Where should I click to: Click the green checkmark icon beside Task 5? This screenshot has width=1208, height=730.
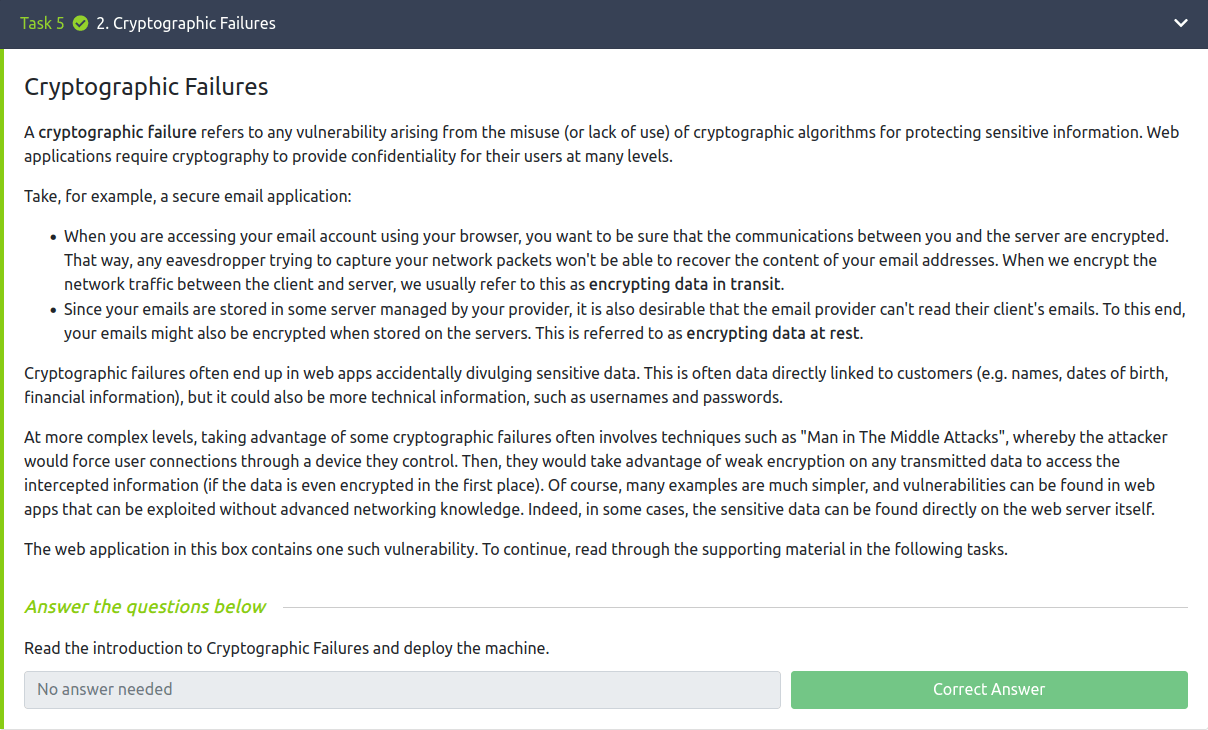[81, 23]
